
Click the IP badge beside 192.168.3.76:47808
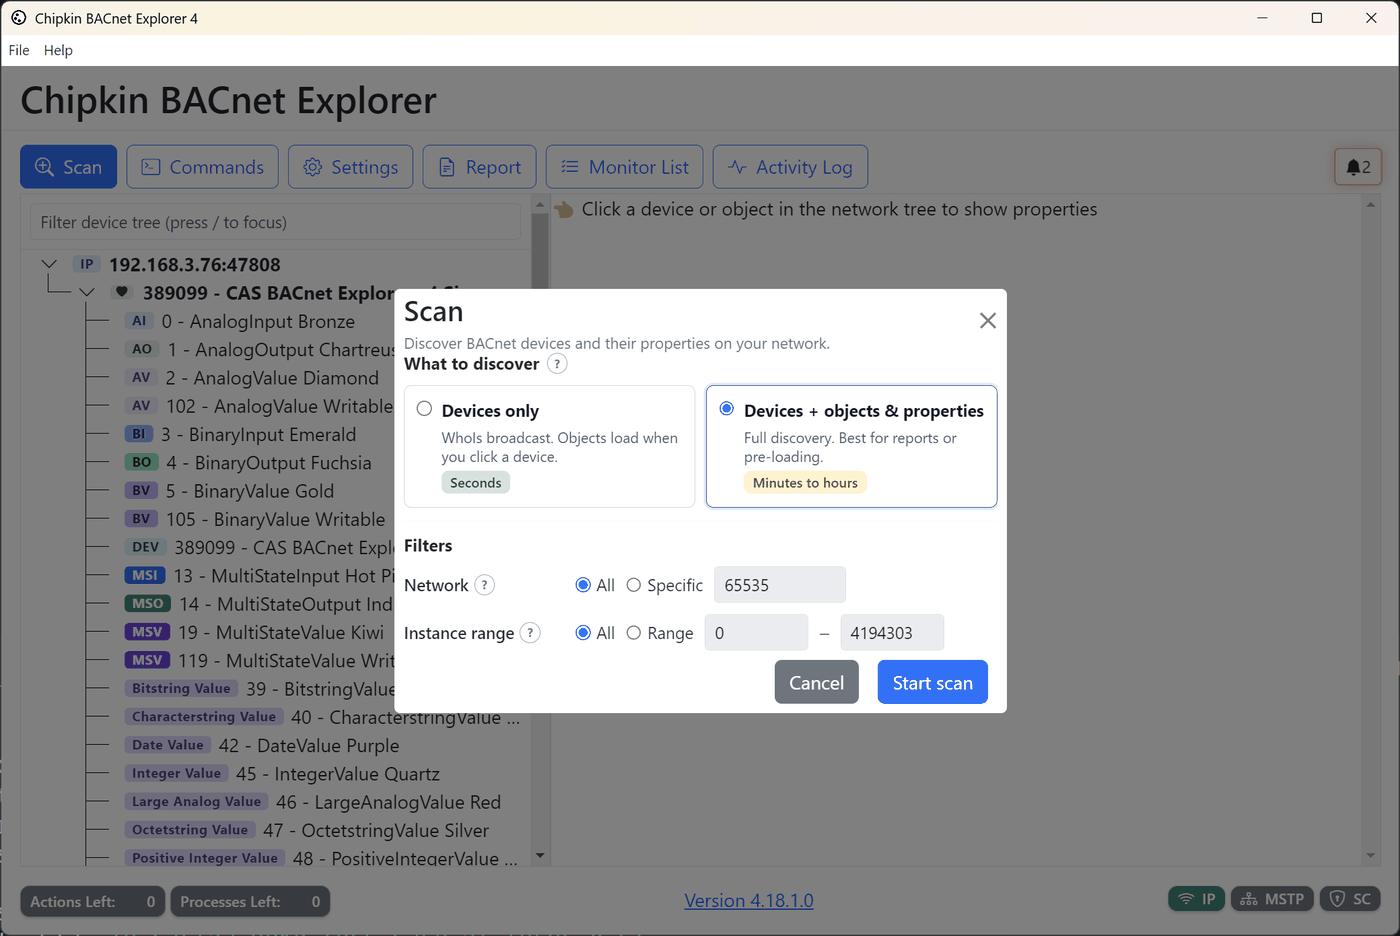pos(87,264)
